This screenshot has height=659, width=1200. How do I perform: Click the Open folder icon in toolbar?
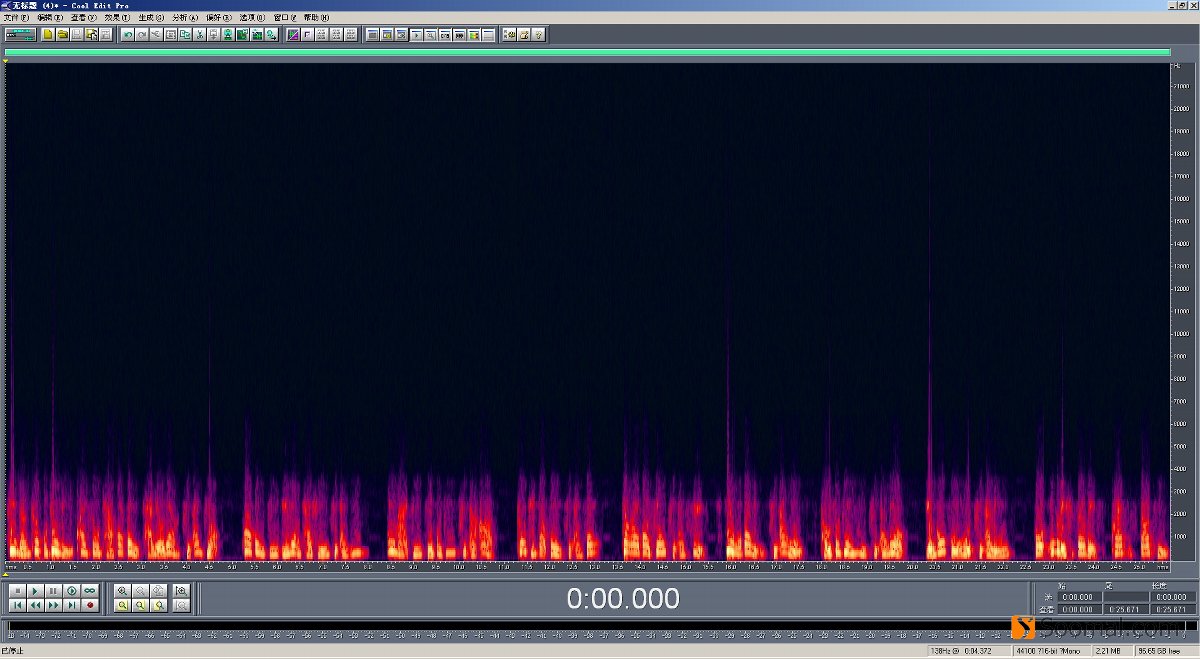62,35
